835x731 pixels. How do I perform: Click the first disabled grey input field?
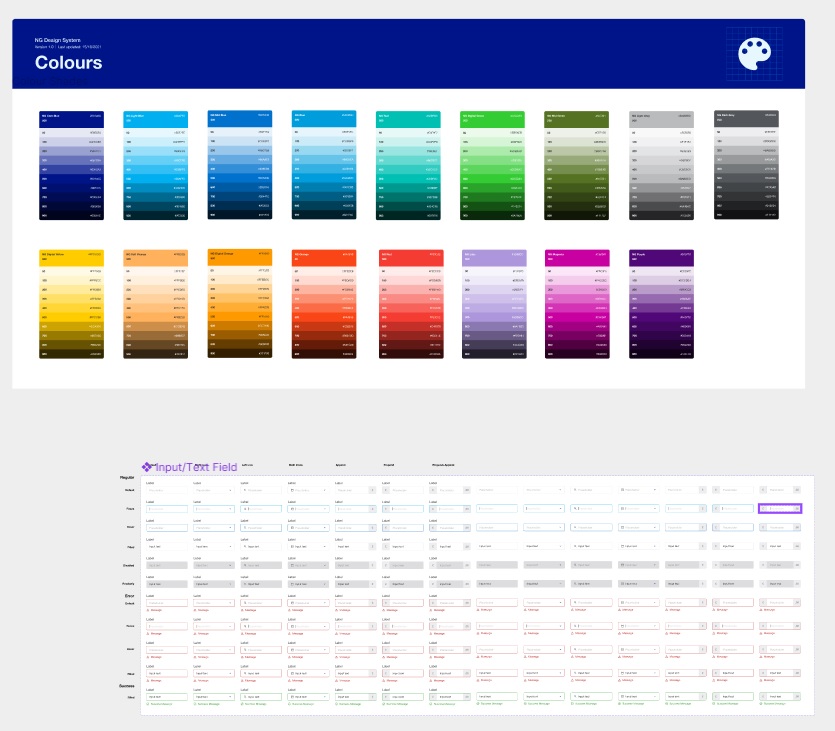coord(165,565)
